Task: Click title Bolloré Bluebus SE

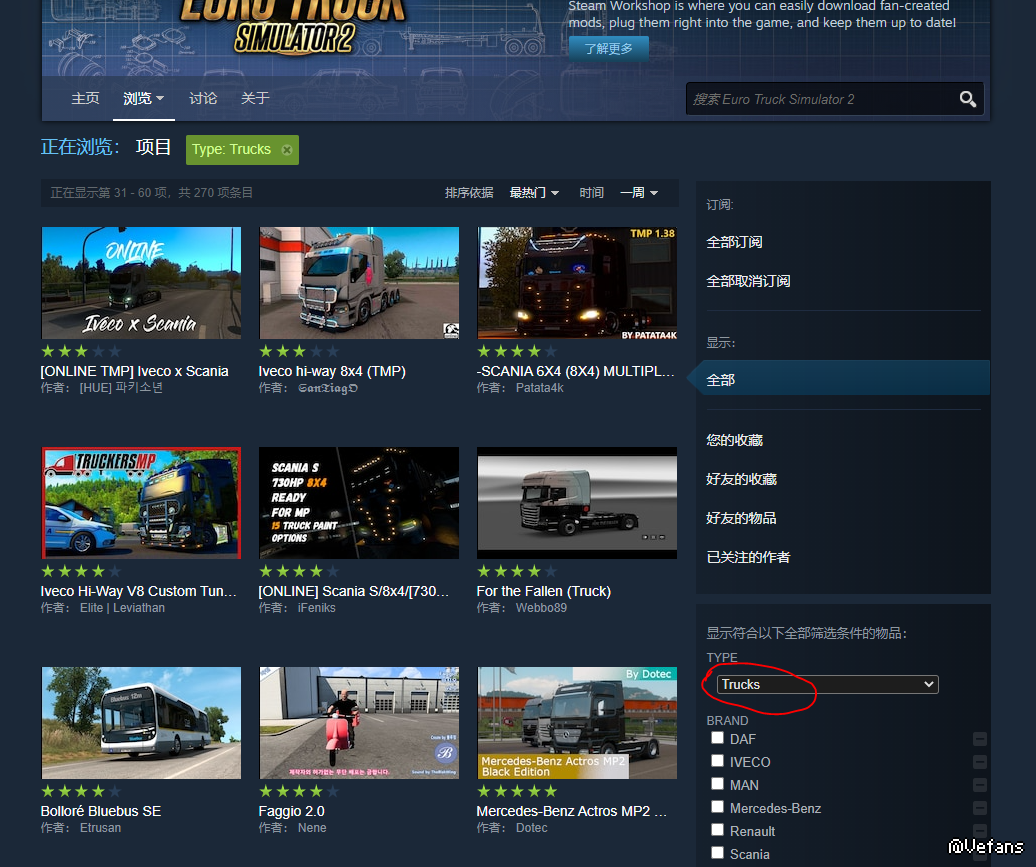Action: [x=101, y=811]
